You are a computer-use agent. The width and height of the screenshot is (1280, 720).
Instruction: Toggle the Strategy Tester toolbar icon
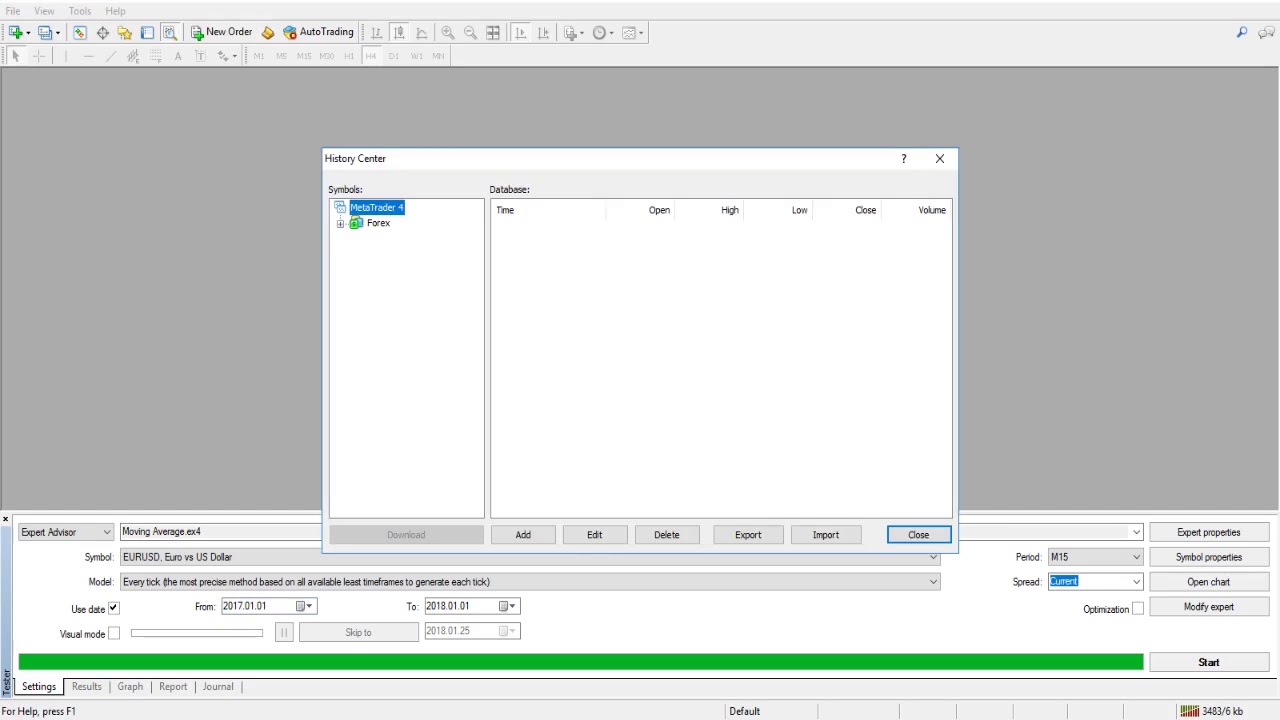point(170,33)
